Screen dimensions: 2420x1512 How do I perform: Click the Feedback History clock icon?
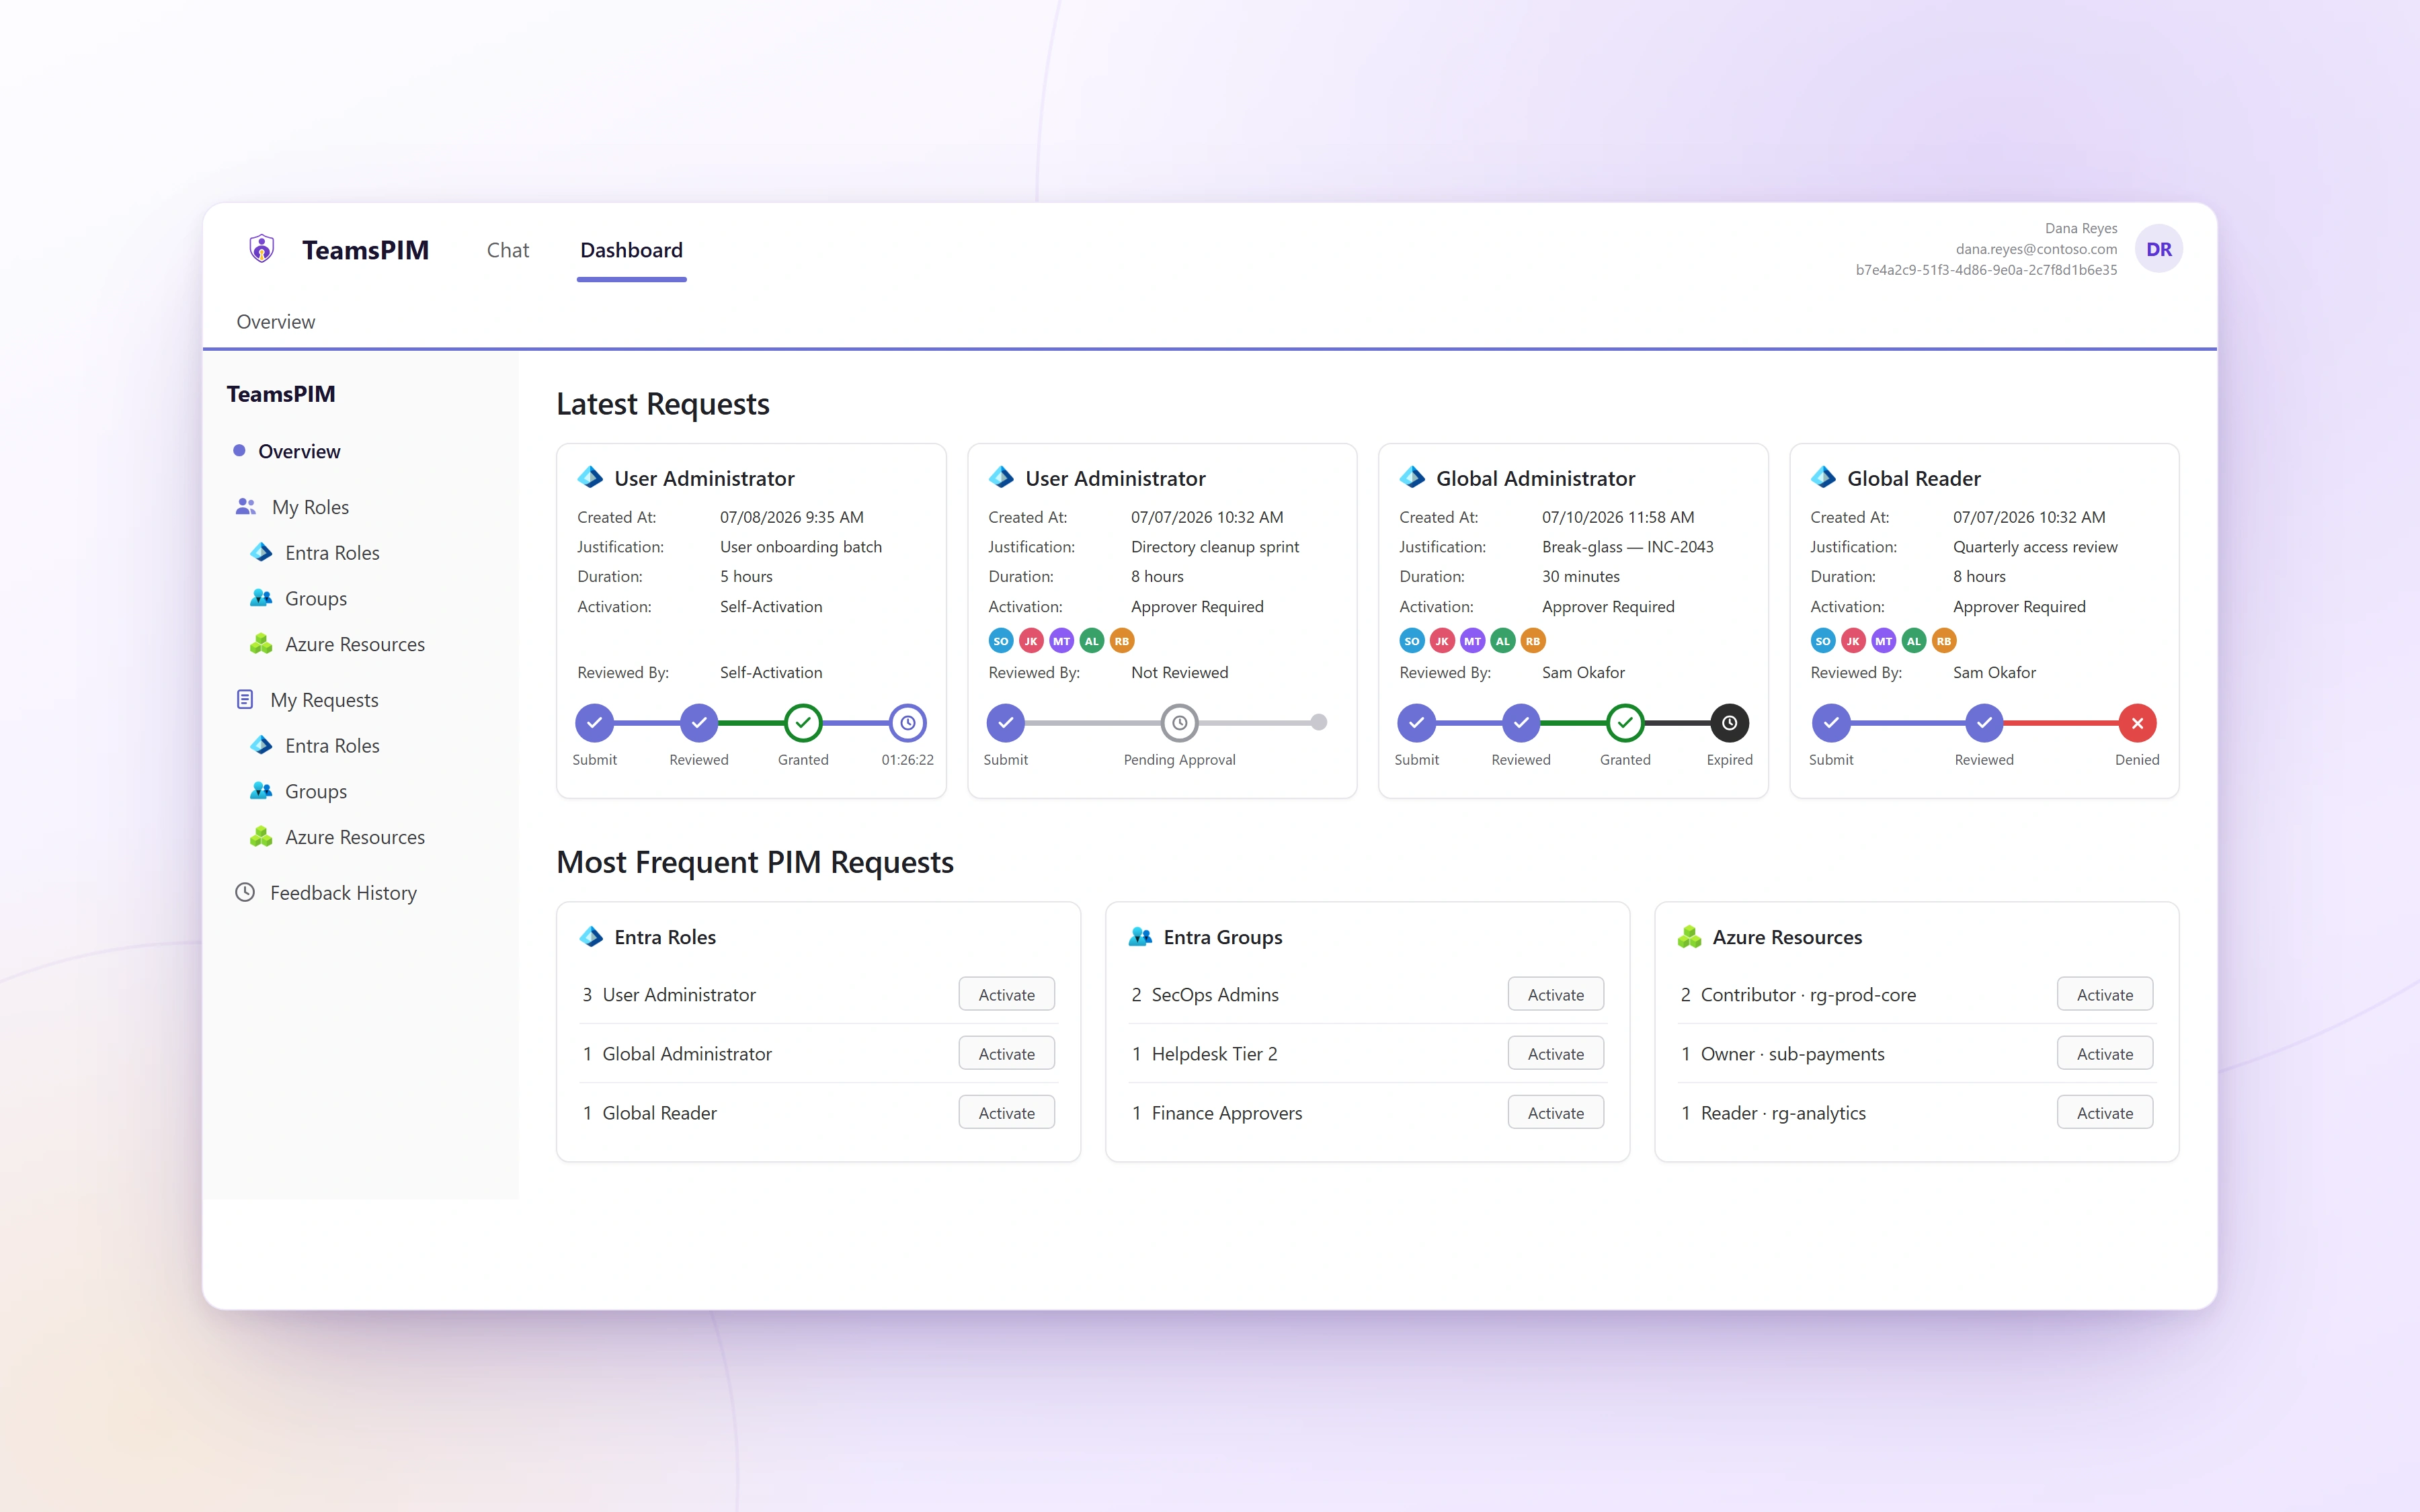245,892
